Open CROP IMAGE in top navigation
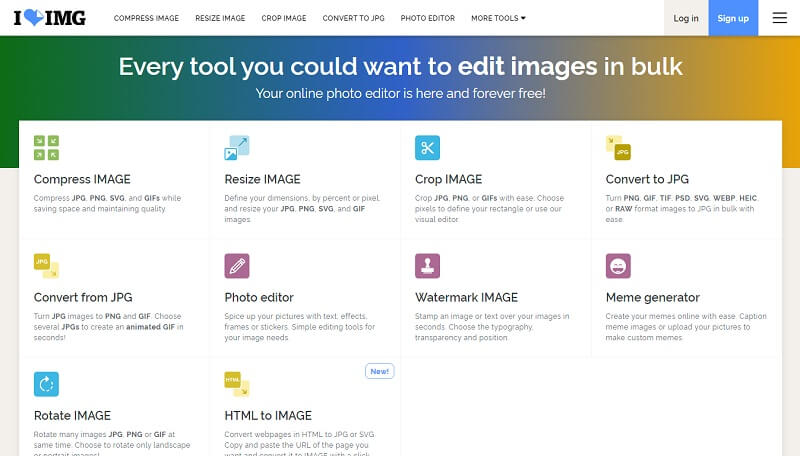Viewport: 800px width, 456px height. coord(284,18)
